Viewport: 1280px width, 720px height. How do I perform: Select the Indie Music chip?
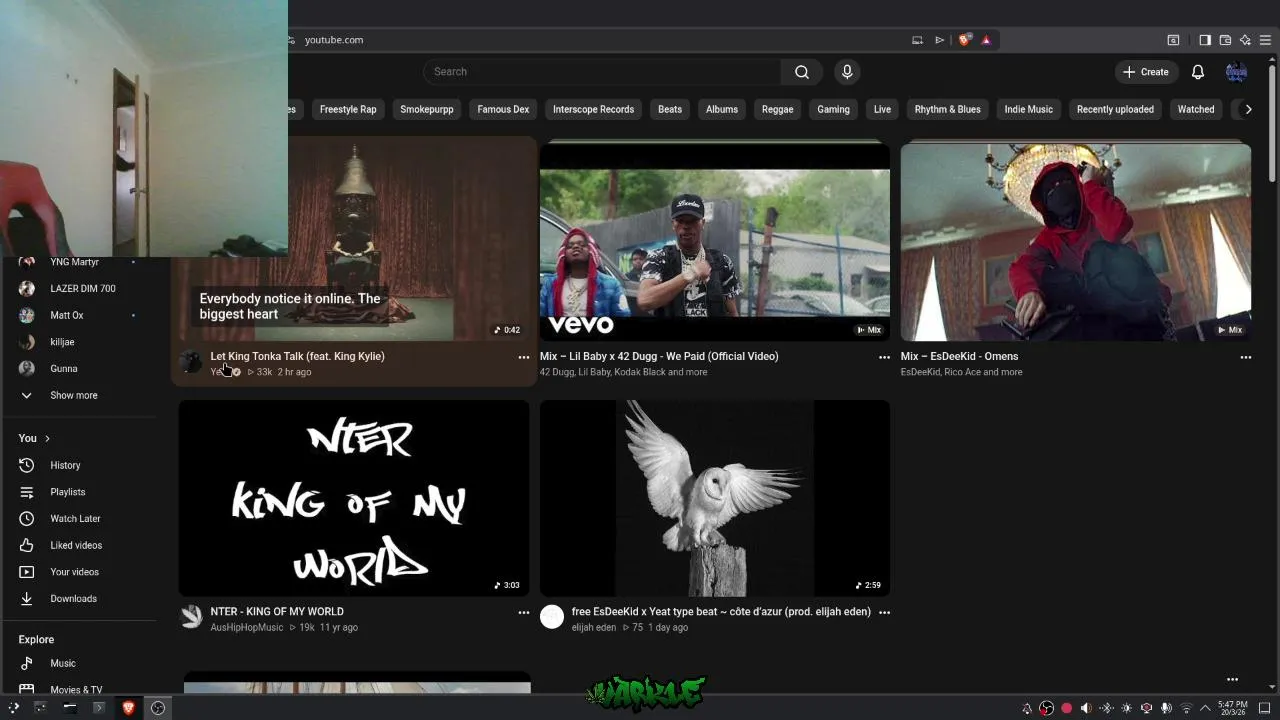coord(1028,109)
